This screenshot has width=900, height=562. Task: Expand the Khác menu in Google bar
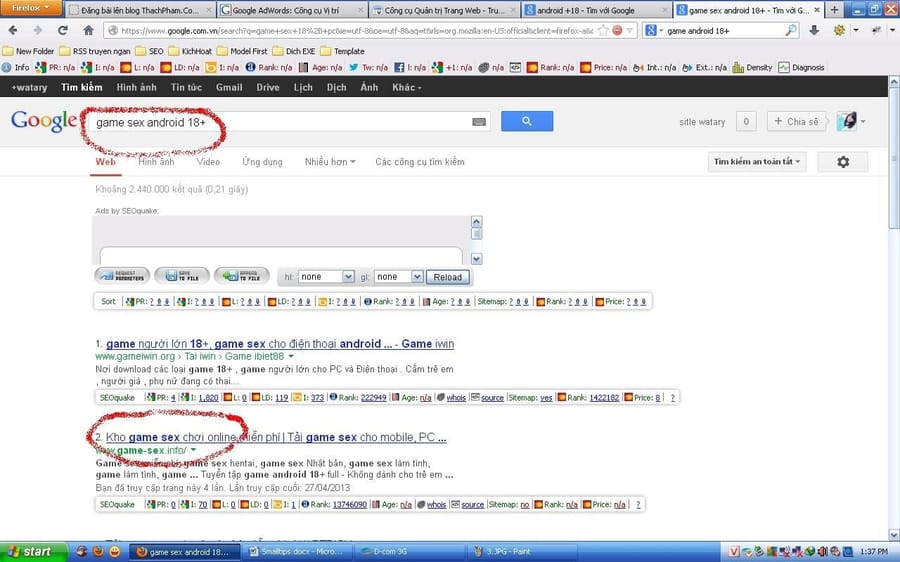407,87
